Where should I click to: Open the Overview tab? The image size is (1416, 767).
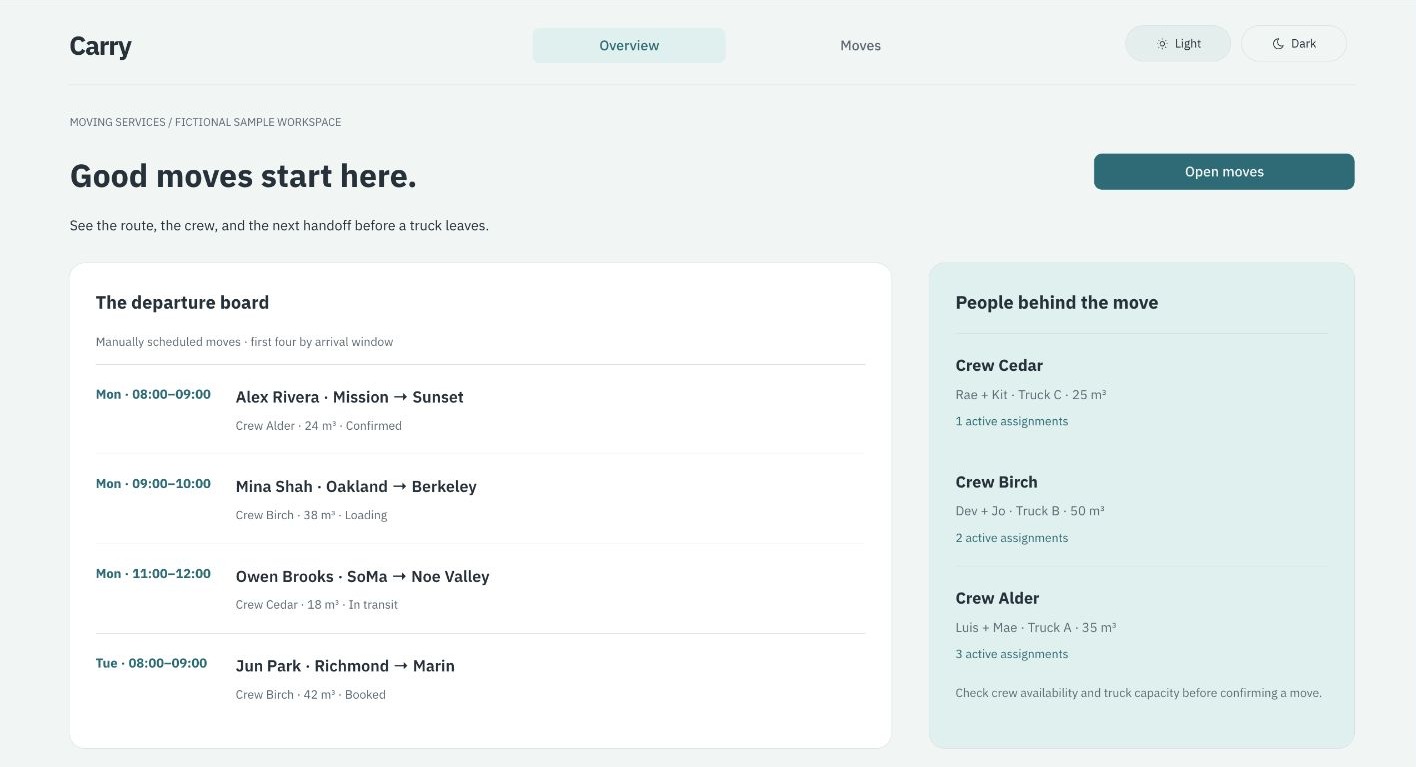(x=629, y=45)
